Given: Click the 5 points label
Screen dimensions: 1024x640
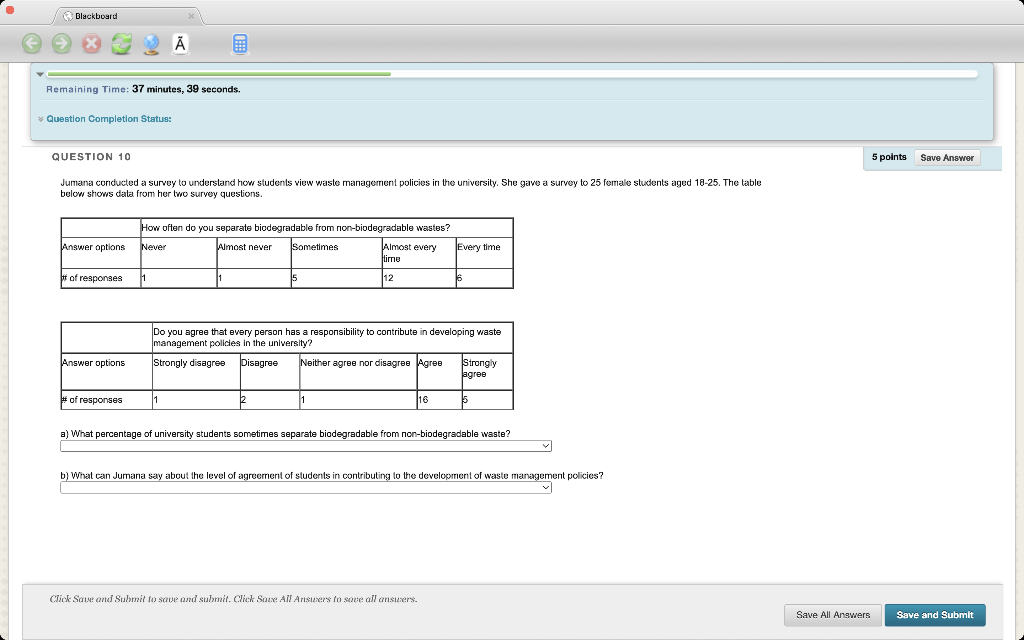Looking at the screenshot, I should pyautogui.click(x=889, y=157).
